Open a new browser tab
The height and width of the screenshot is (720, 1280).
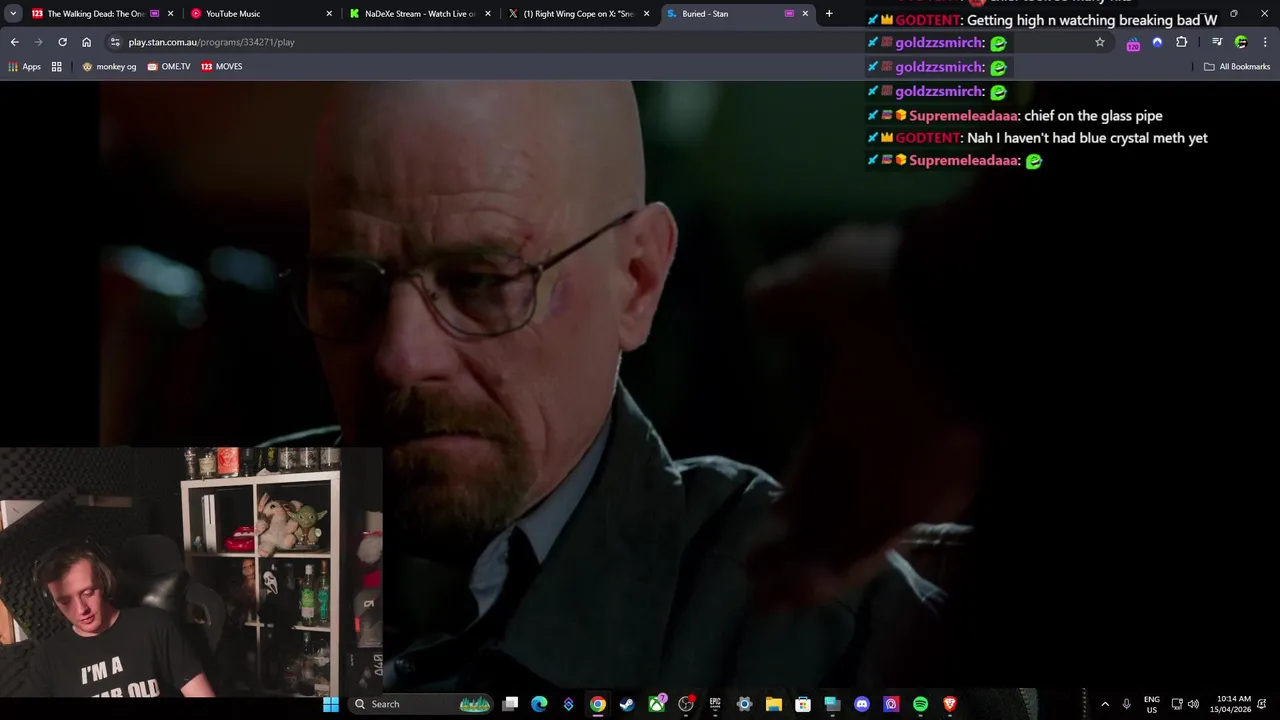(829, 14)
